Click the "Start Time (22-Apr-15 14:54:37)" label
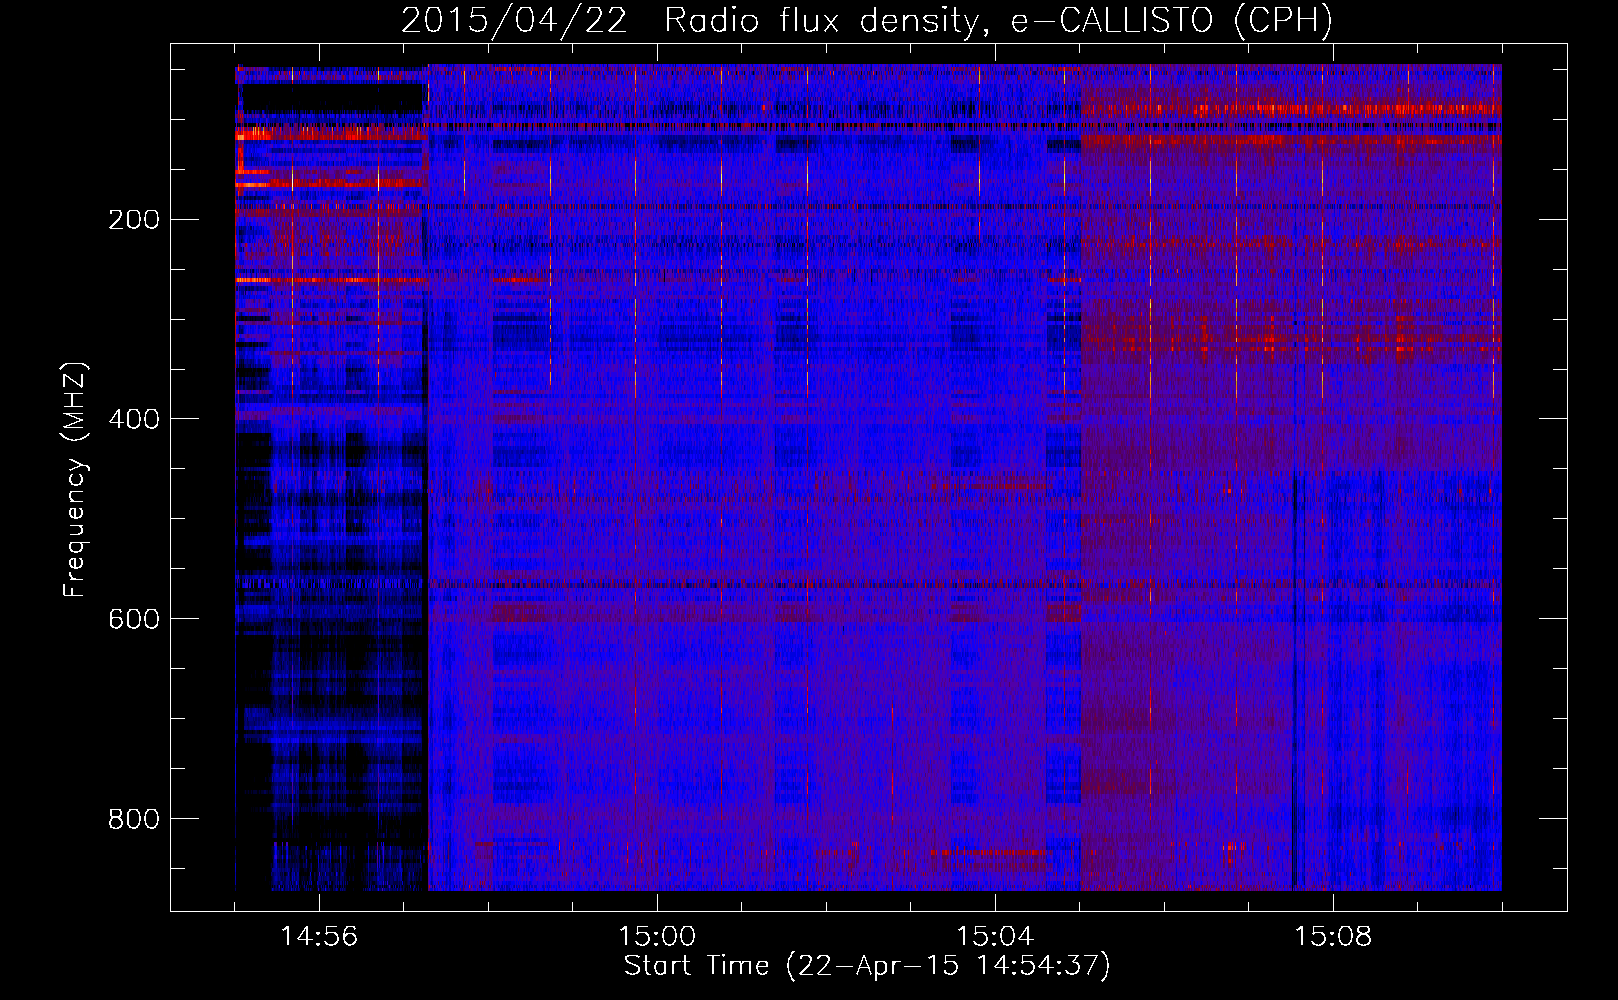The image size is (1618, 1000). pos(867,966)
